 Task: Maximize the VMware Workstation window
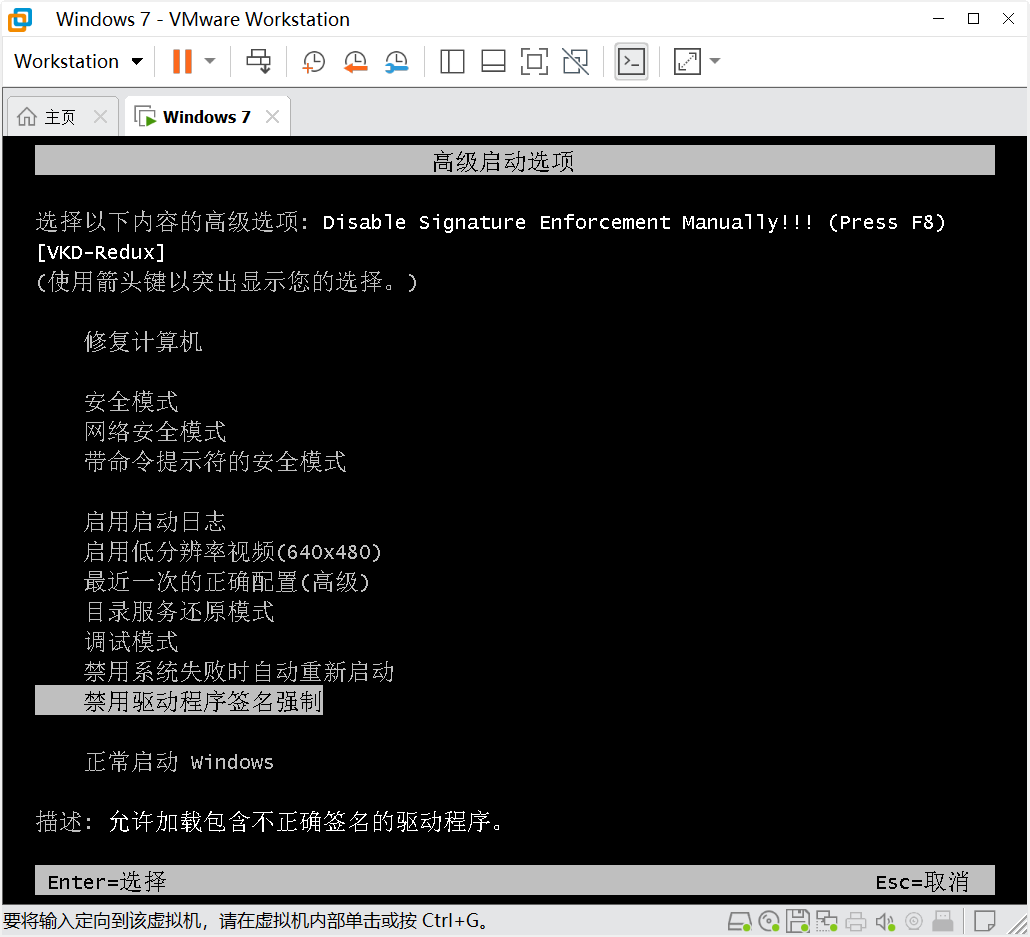pos(974,18)
